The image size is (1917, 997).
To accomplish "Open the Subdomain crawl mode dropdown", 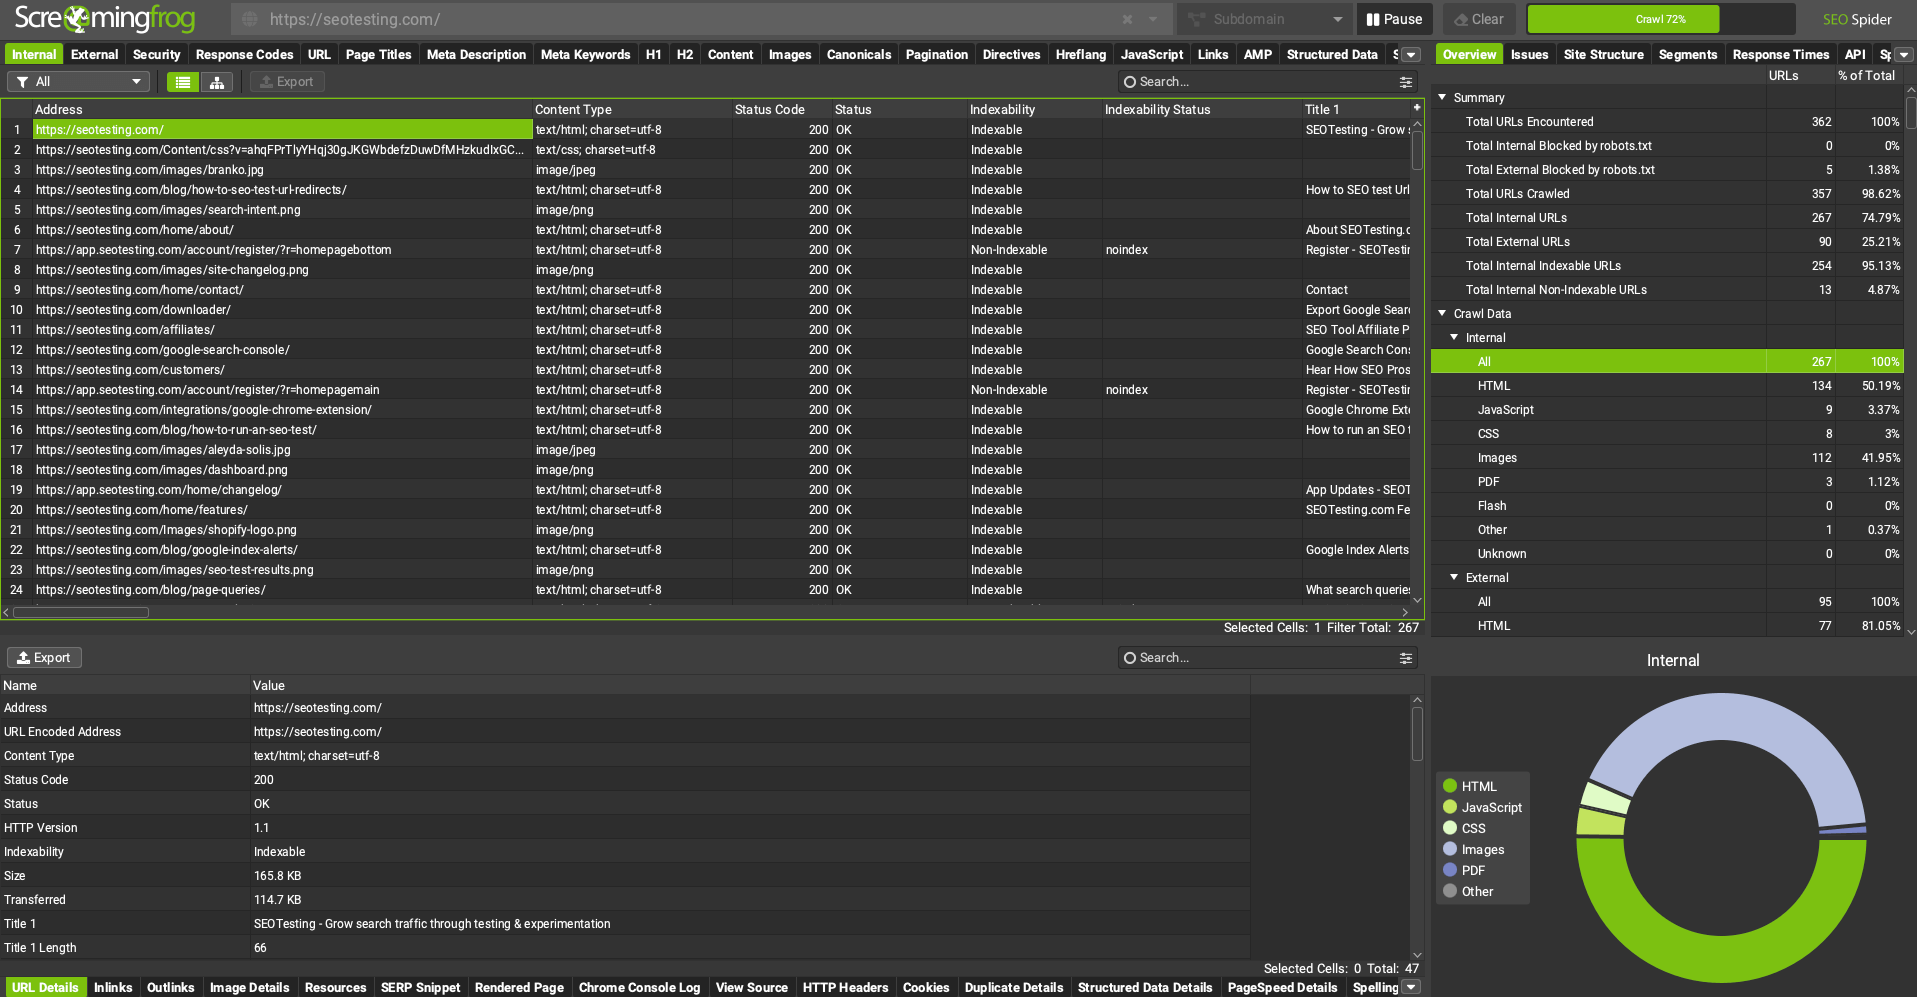I will [x=1264, y=19].
